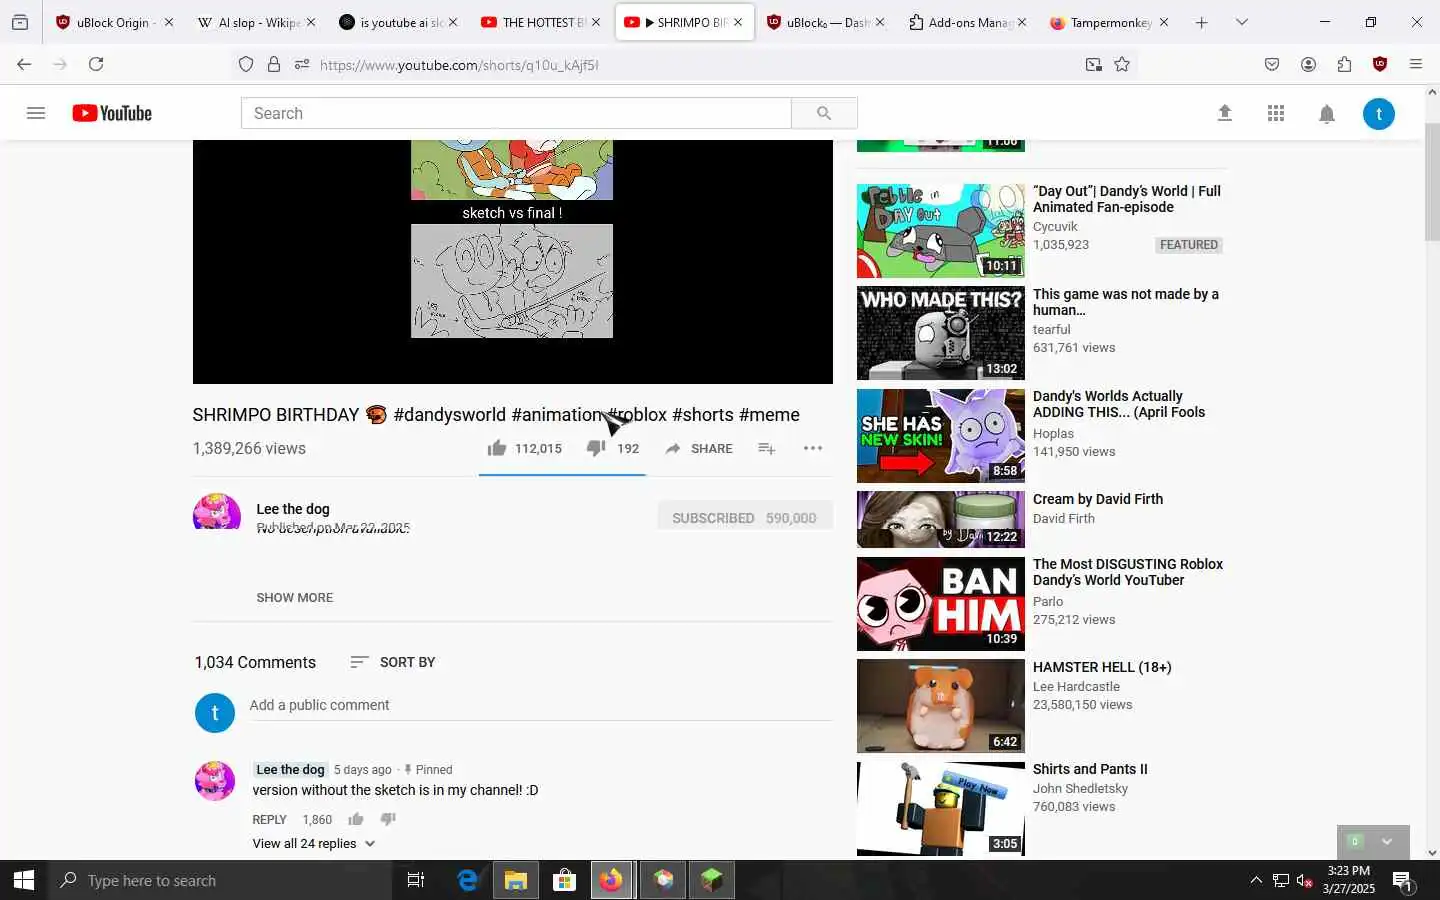Toggle the SUBSCRIBED button
1440x900 pixels.
pyautogui.click(x=745, y=517)
